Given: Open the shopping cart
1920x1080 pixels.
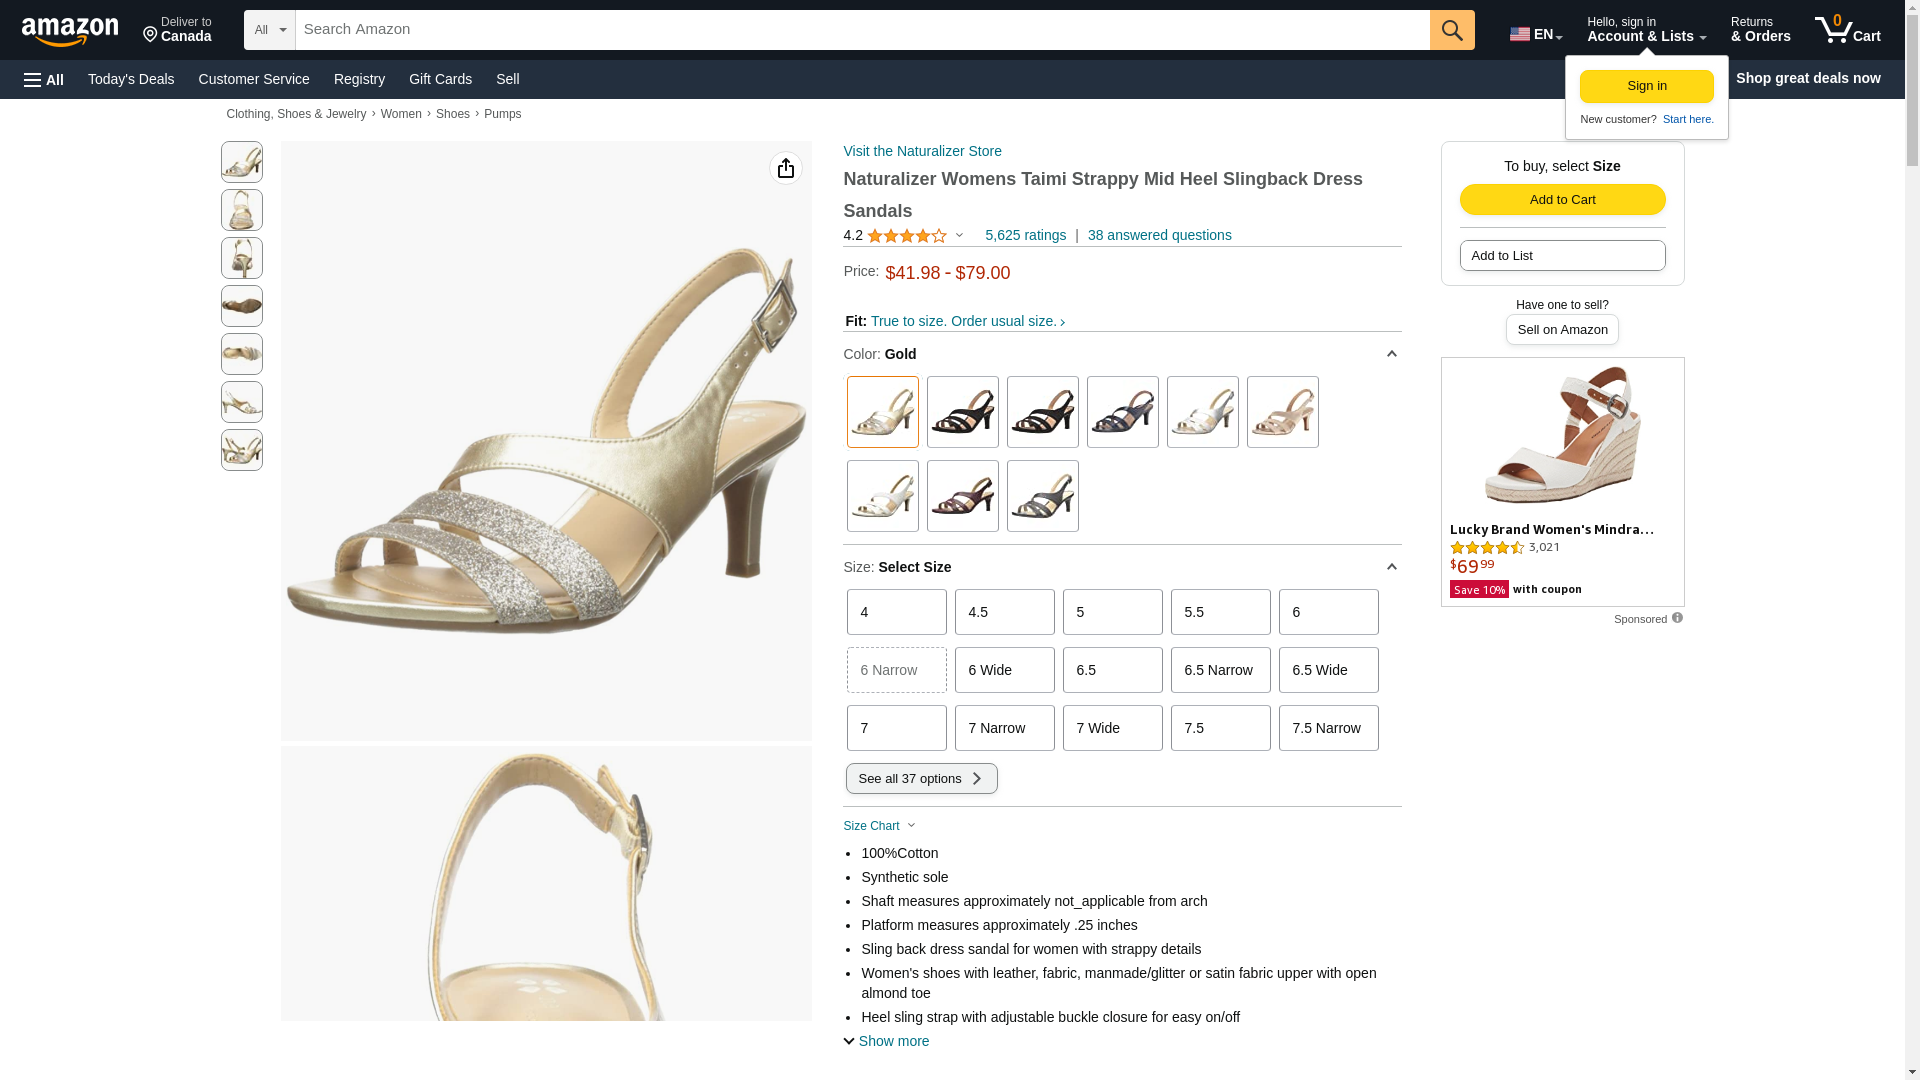Looking at the screenshot, I should click(1848, 30).
